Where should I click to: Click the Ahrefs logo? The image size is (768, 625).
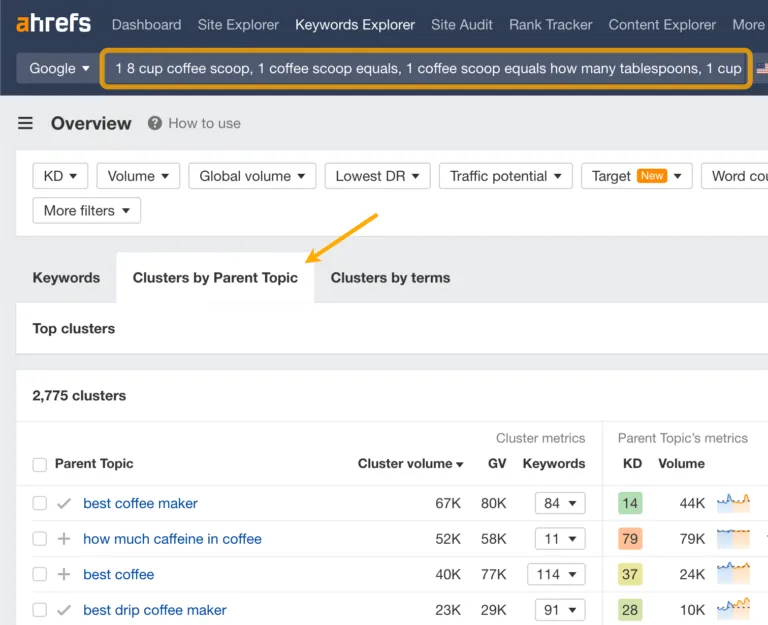pos(53,24)
